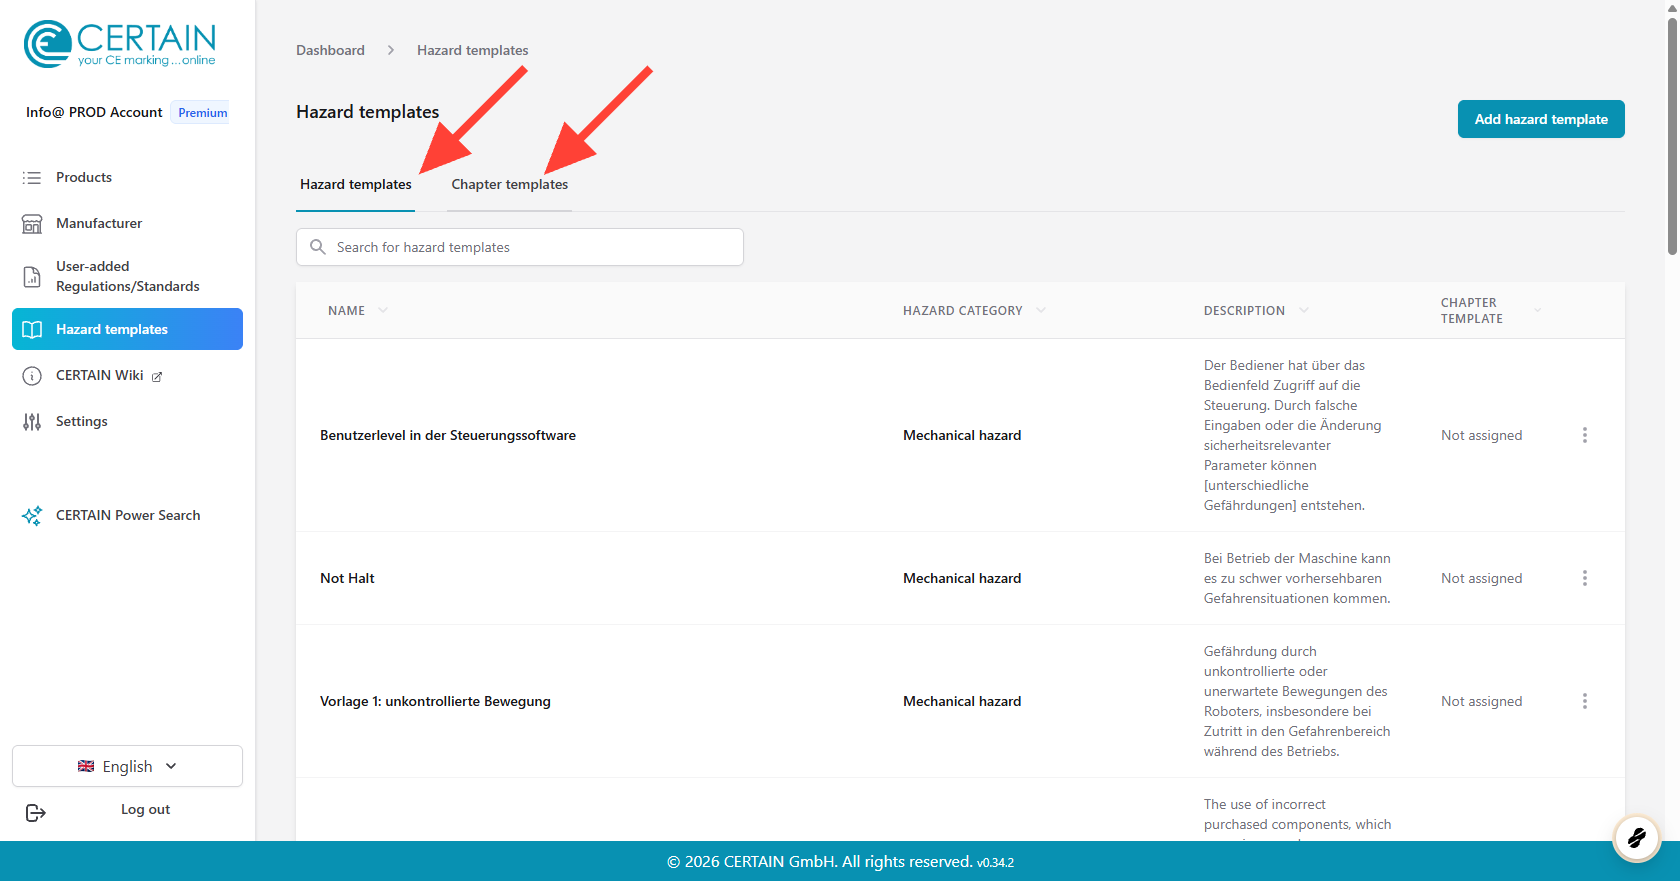The width and height of the screenshot is (1680, 881).
Task: Click the CHAPTER TEMPLATE column header
Action: [1472, 311]
